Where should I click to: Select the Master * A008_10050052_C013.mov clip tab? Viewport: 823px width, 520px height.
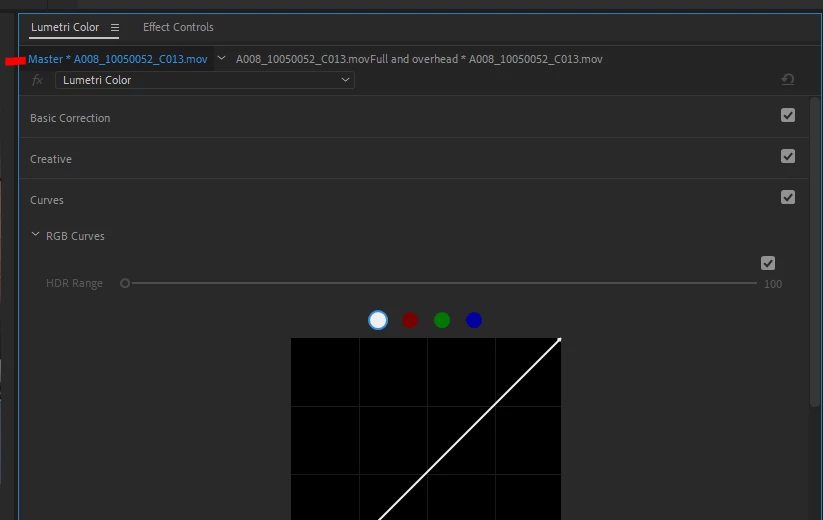click(x=118, y=59)
